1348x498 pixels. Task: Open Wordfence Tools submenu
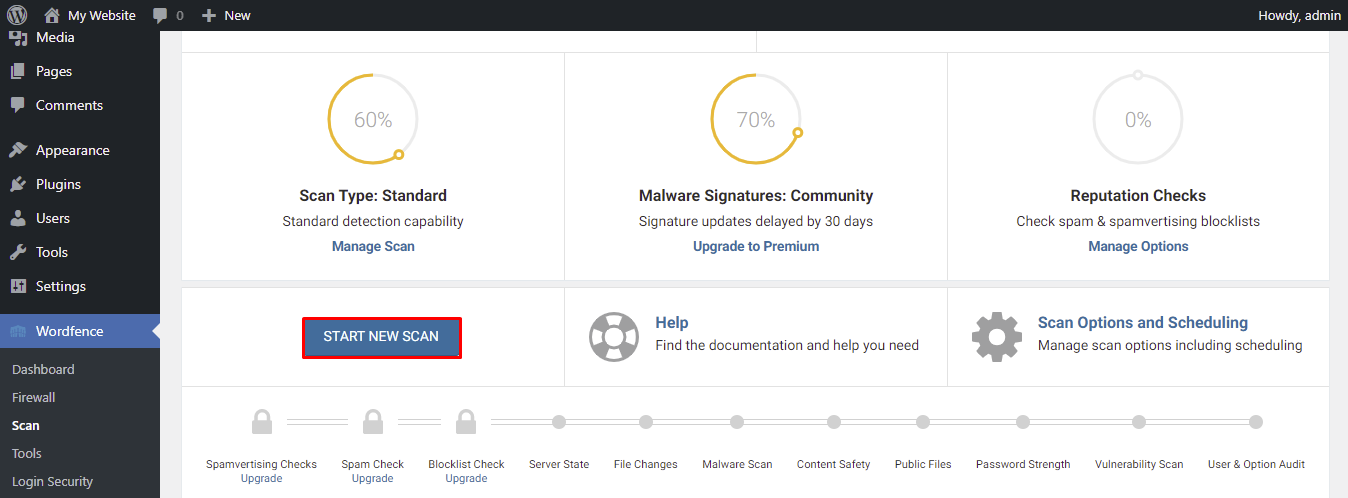click(27, 453)
